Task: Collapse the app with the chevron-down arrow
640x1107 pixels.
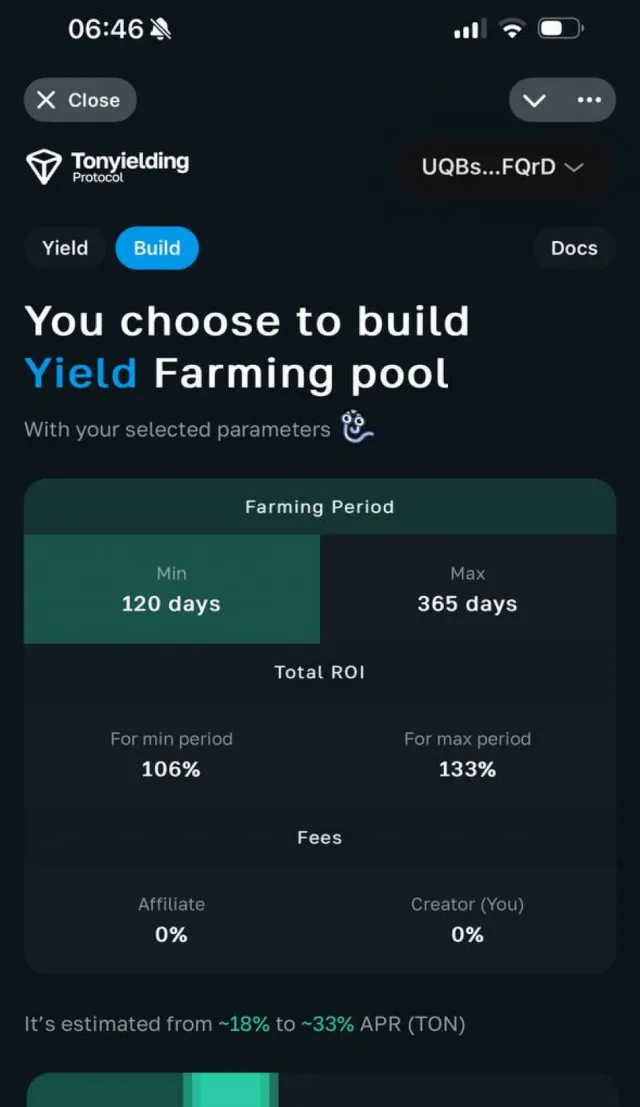Action: coord(534,100)
